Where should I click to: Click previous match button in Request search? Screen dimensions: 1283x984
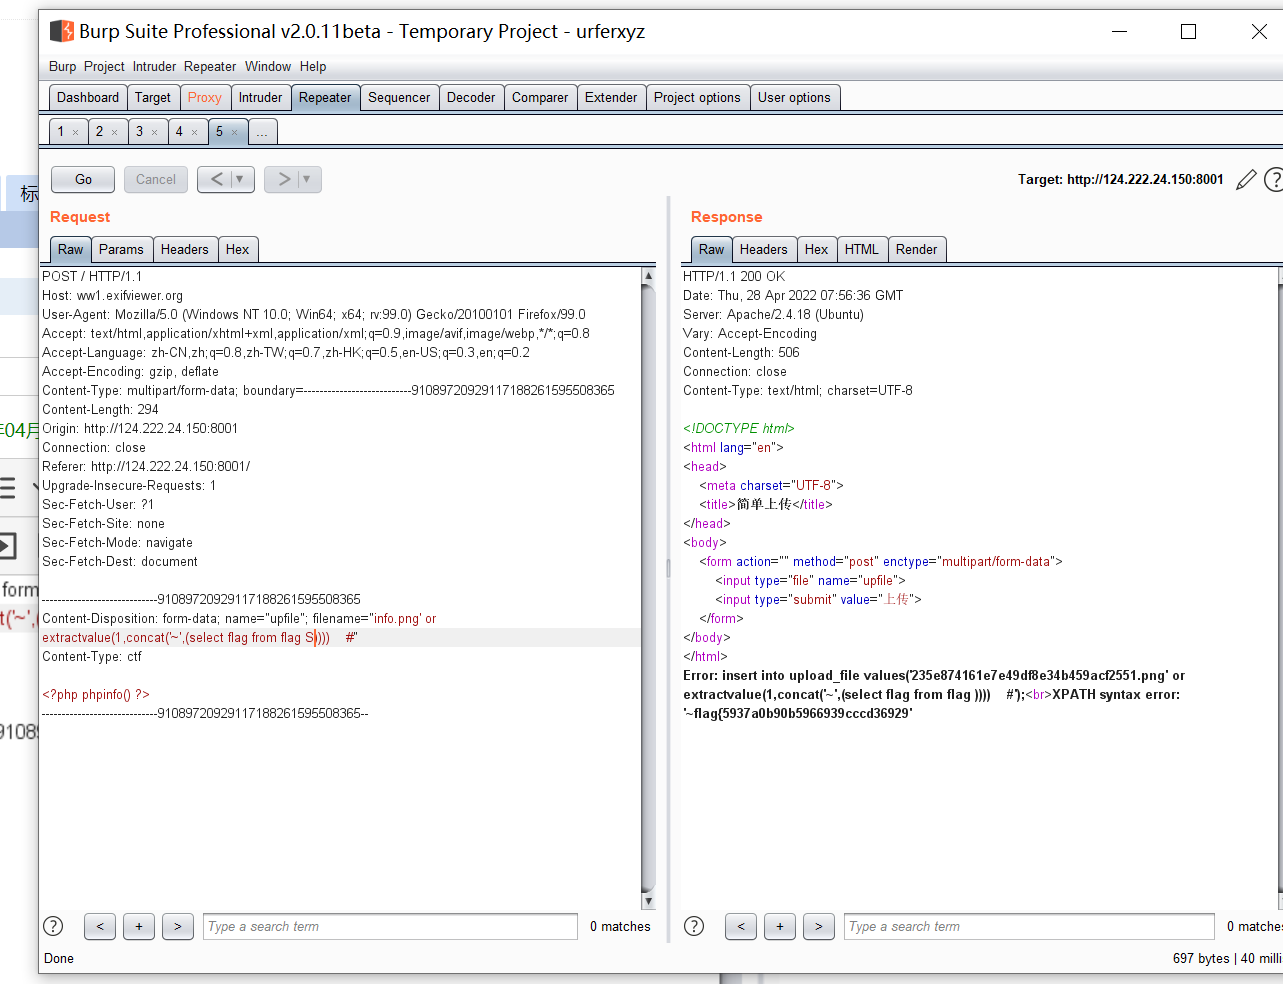[x=100, y=926]
